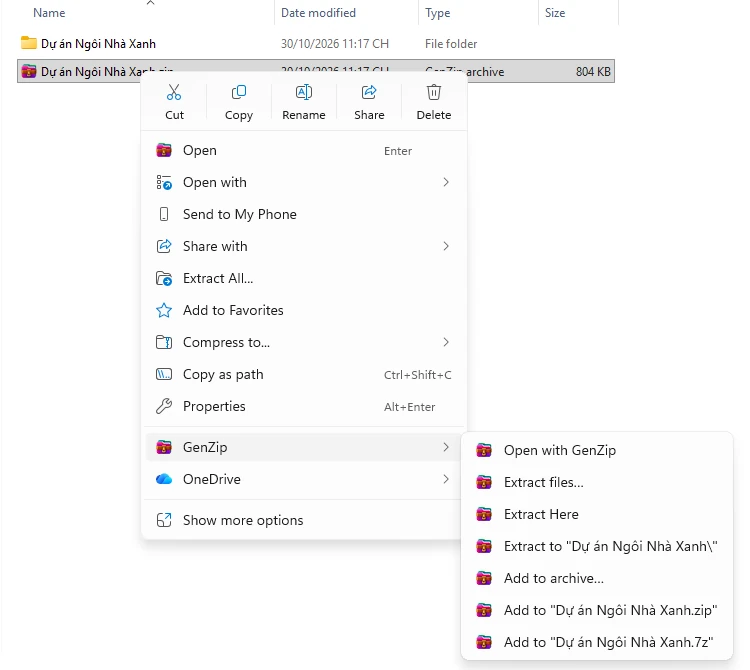The width and height of the screenshot is (750, 670).
Task: Click the icon beside Extract Here
Action: 484,515
